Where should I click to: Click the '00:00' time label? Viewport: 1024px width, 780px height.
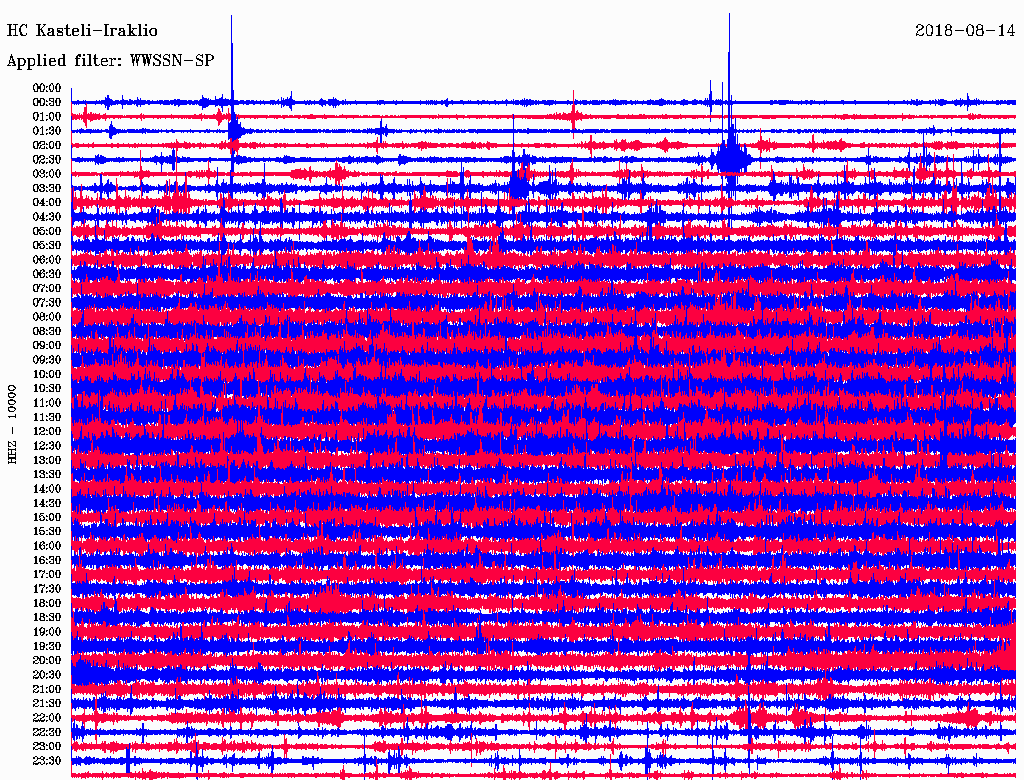tap(47, 88)
